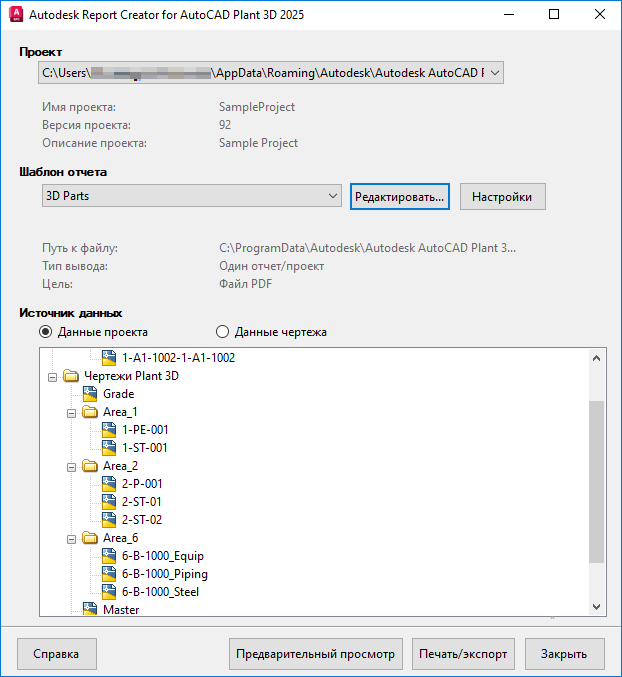Select the Данные проекта radio button
This screenshot has height=677, width=622.
[x=45, y=332]
